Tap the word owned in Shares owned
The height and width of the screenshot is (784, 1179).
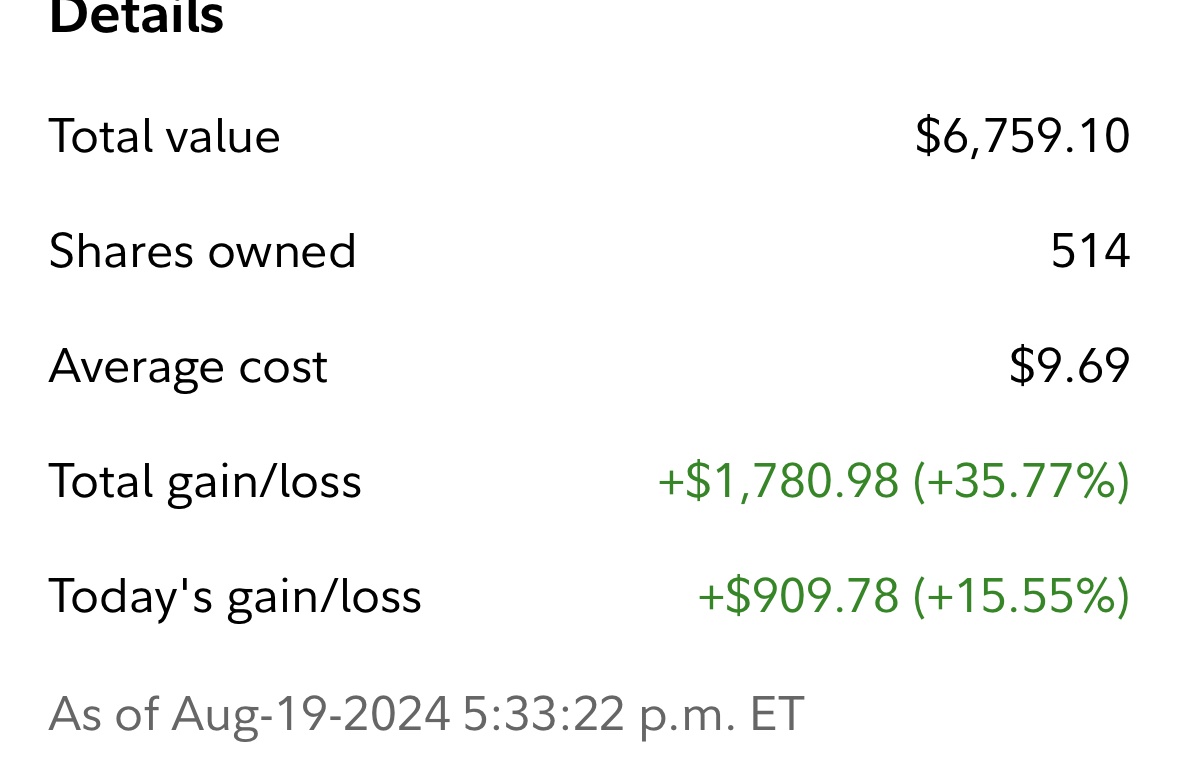281,251
